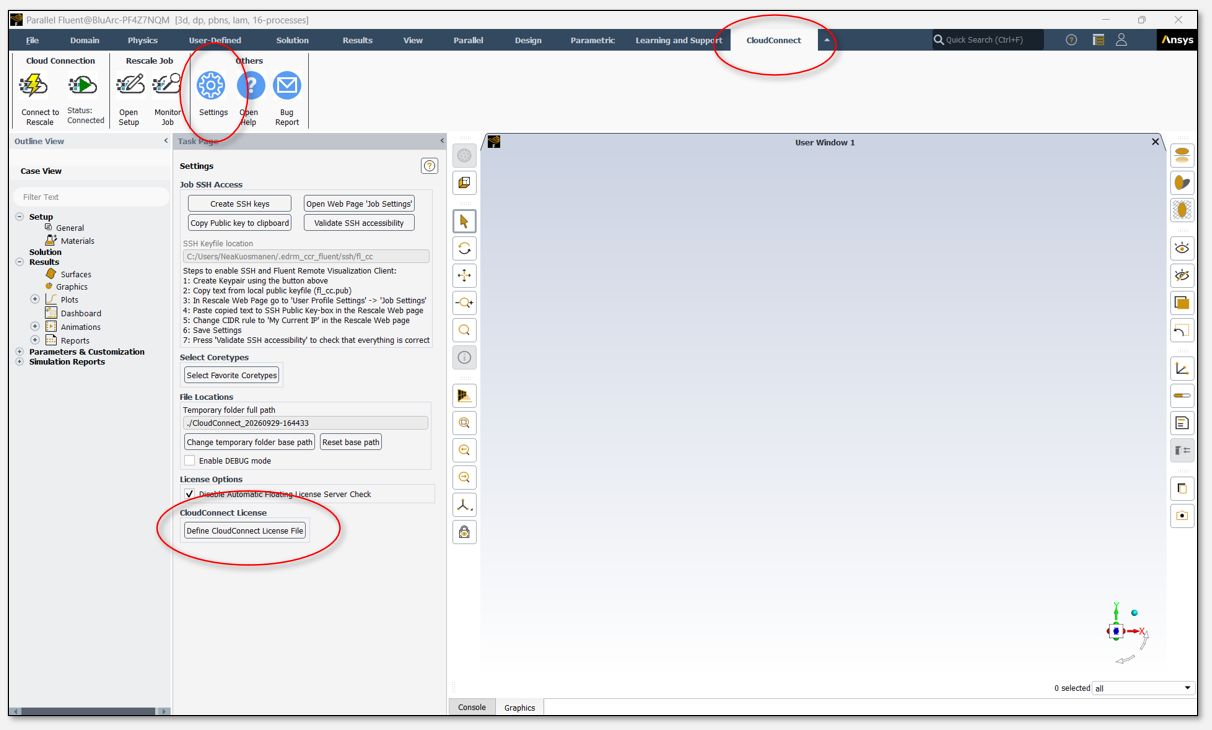Select Dashboard in the outline tree
The image size is (1212, 730).
pos(80,313)
